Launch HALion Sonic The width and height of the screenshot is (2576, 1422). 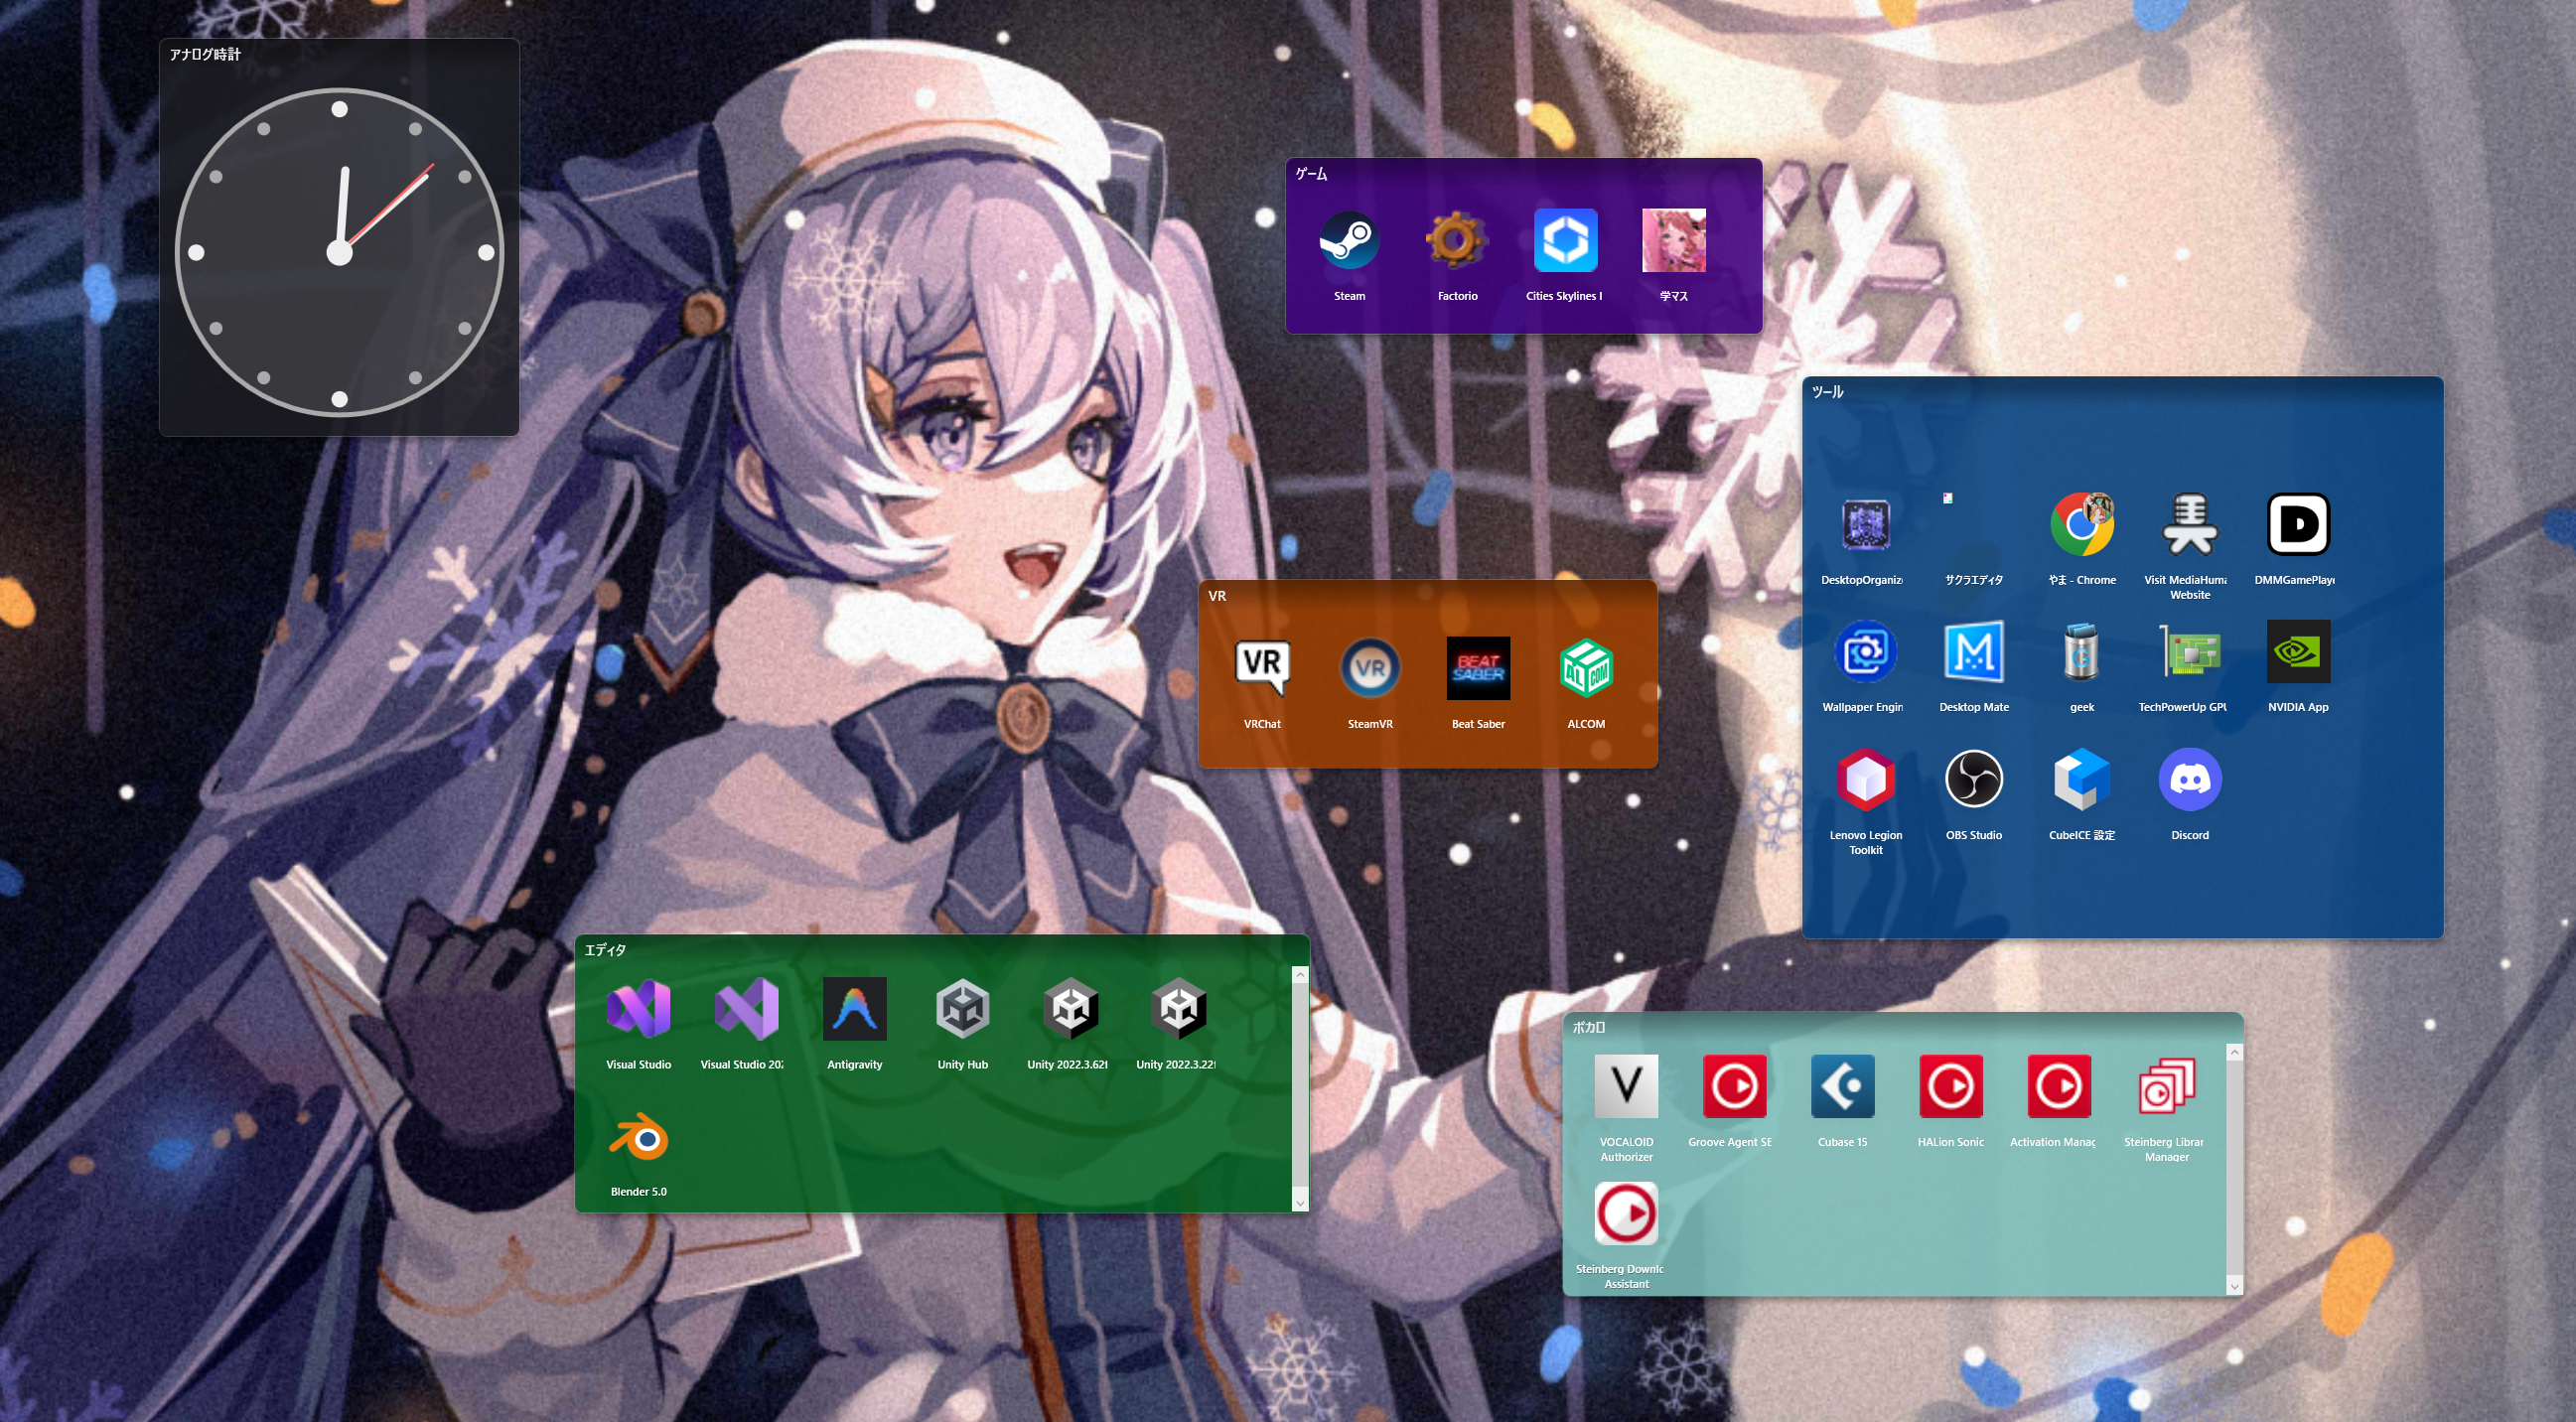coord(1950,1086)
